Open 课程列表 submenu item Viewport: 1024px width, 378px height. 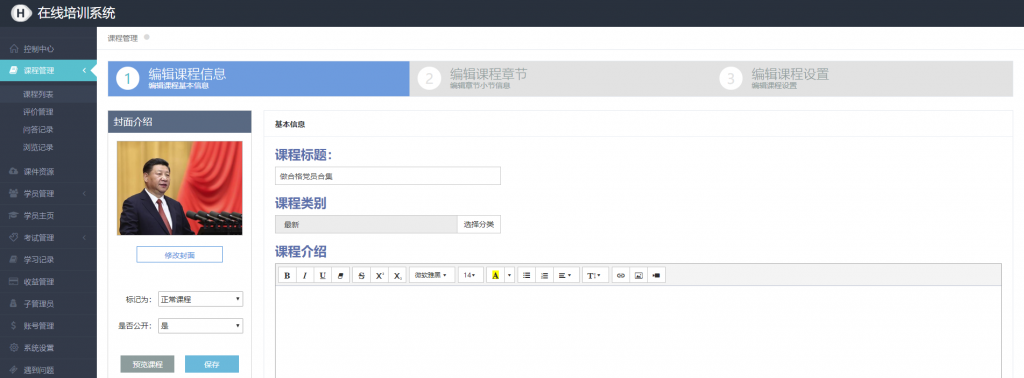tap(48, 95)
